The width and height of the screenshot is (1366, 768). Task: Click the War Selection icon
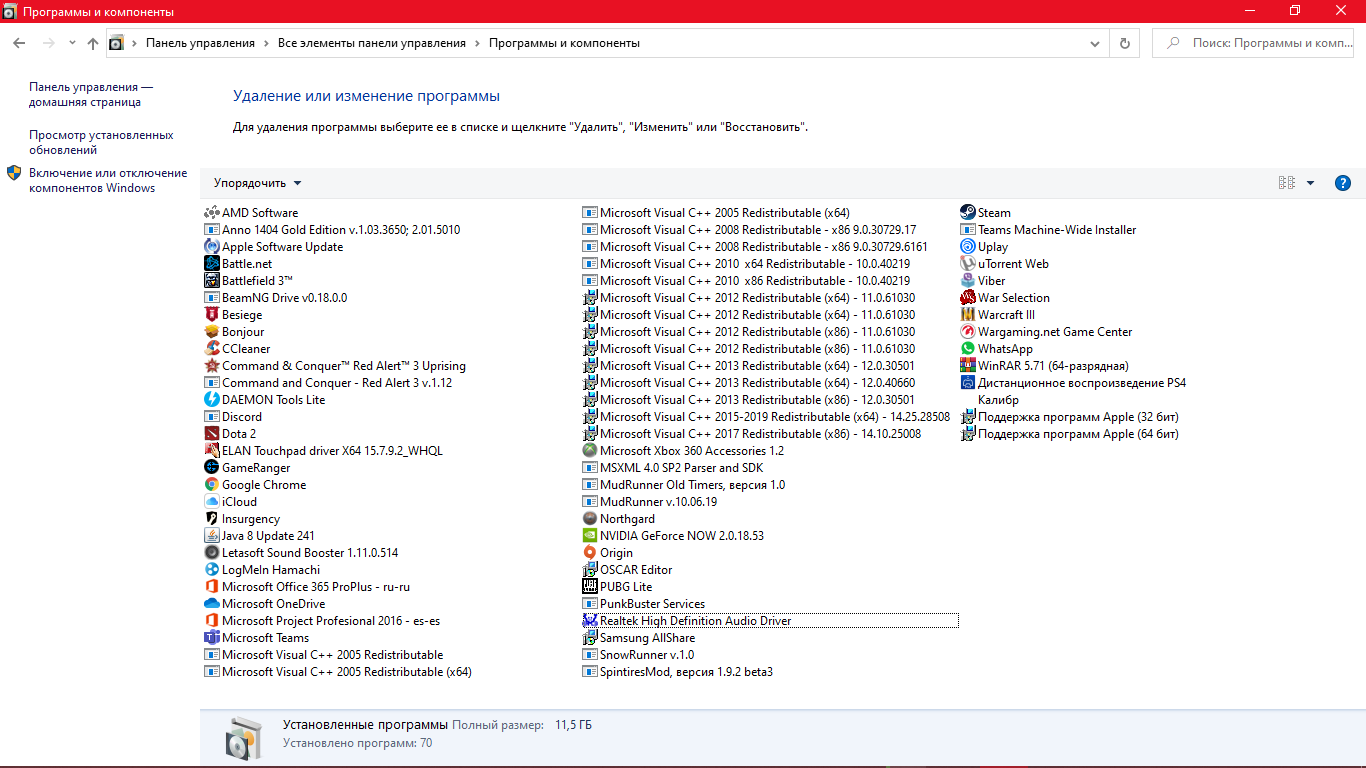tap(967, 298)
